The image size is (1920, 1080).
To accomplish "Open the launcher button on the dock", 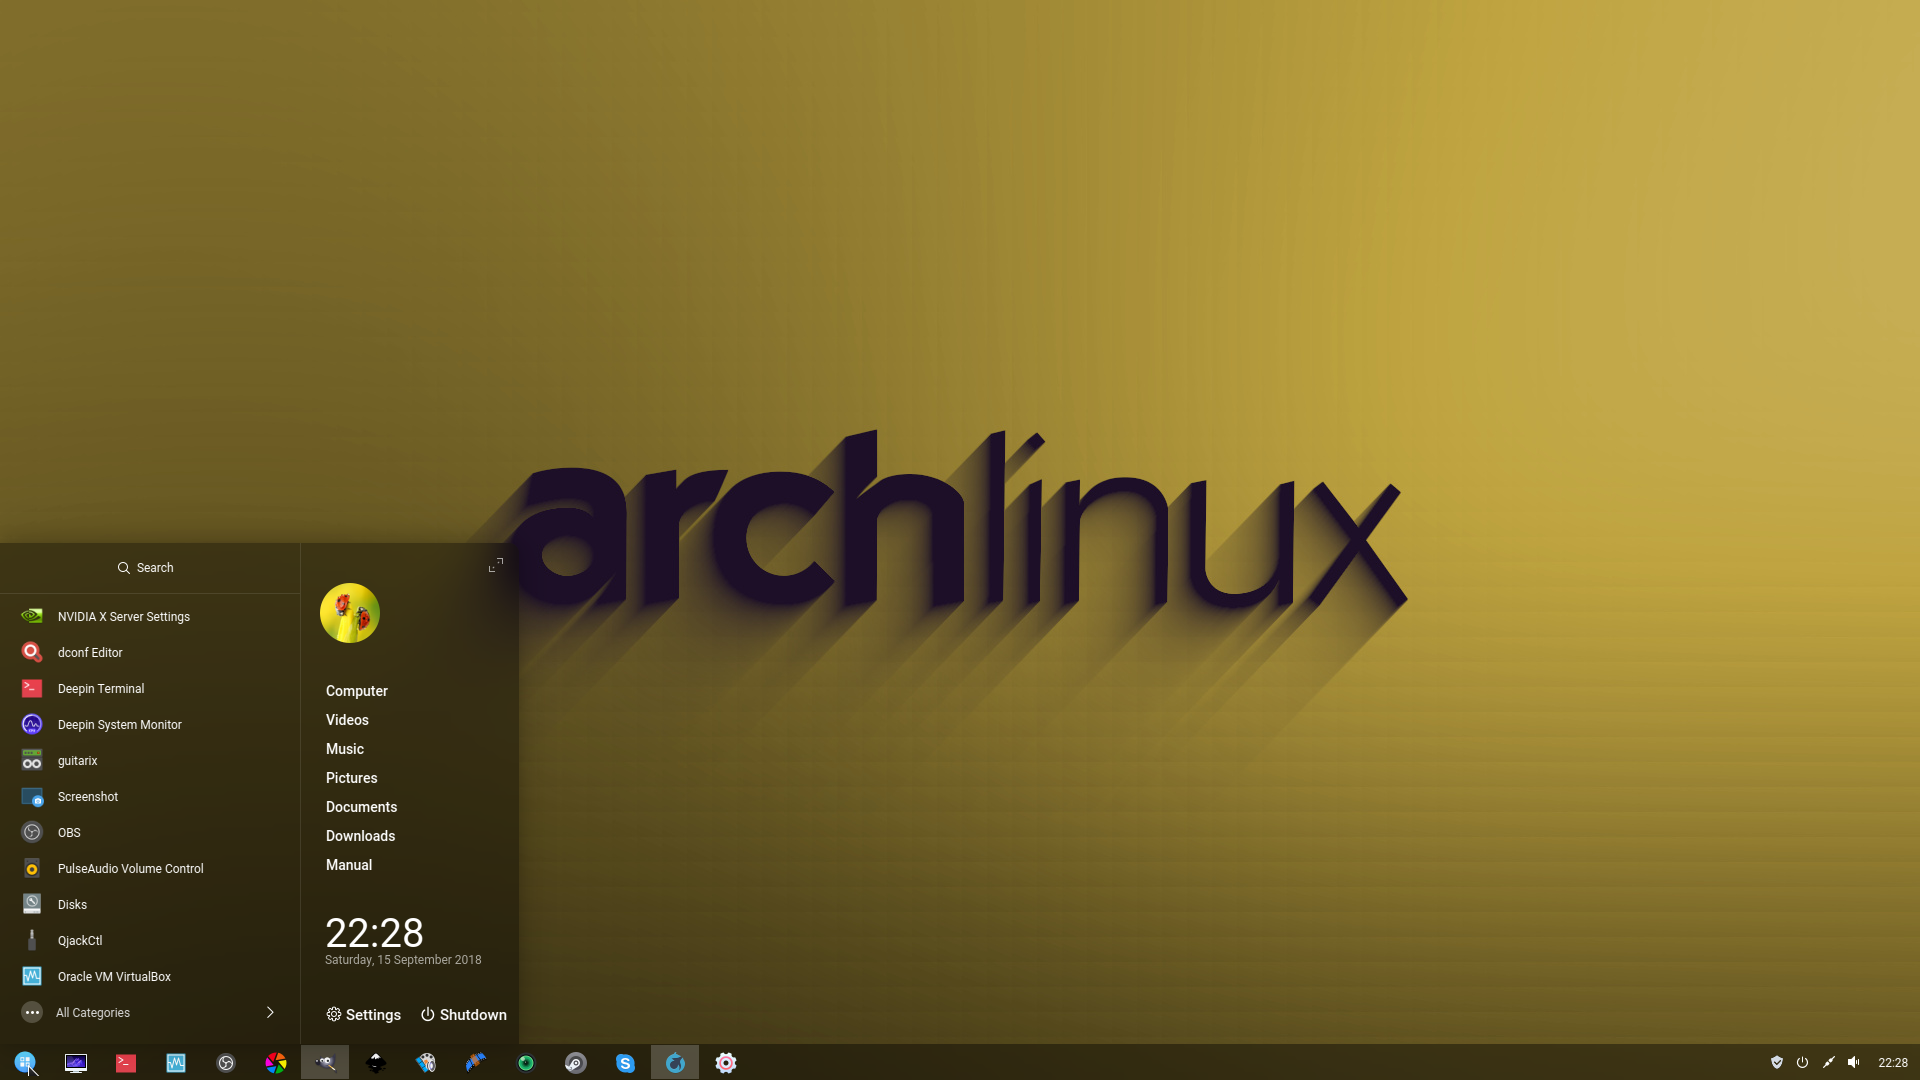I will click(x=25, y=1062).
